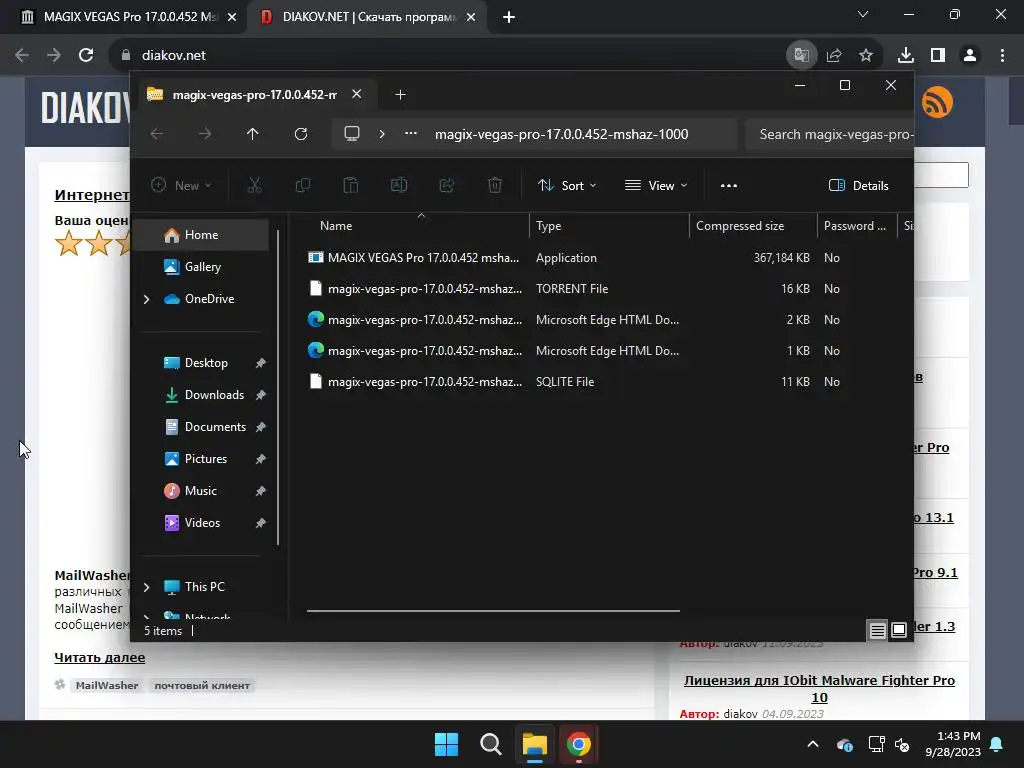Switch to large thumbnails view icon in status bar
Screen dimensions: 1024x768
coord(899,630)
